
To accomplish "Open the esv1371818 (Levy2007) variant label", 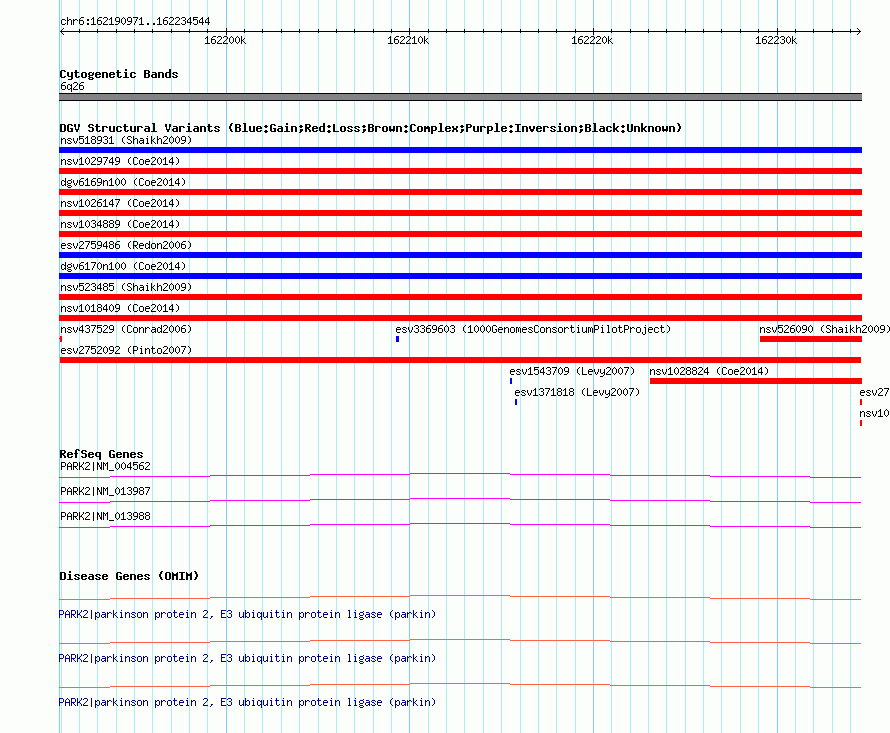I will point(577,392).
